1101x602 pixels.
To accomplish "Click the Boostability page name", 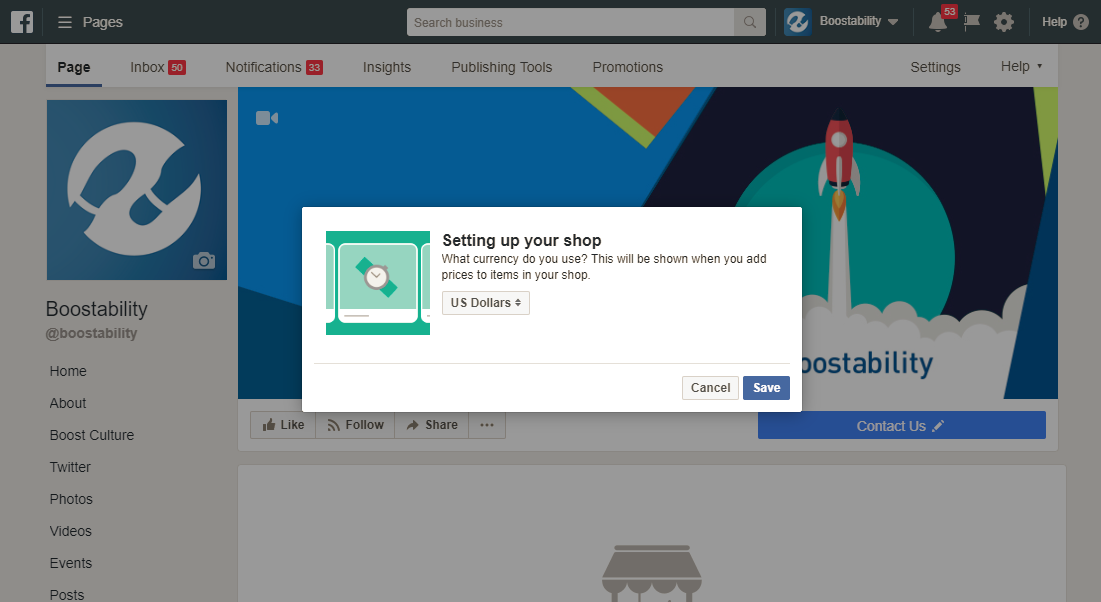I will pyautogui.click(x=97, y=309).
